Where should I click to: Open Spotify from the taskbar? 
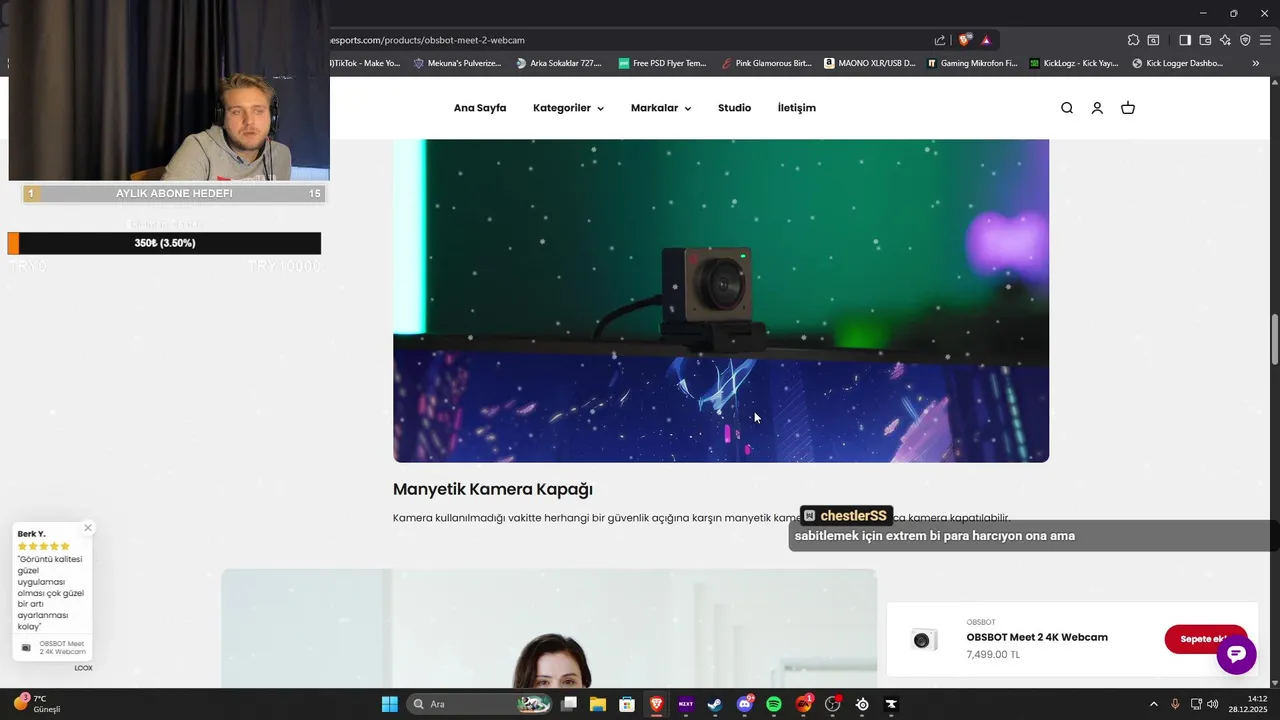tap(774, 704)
